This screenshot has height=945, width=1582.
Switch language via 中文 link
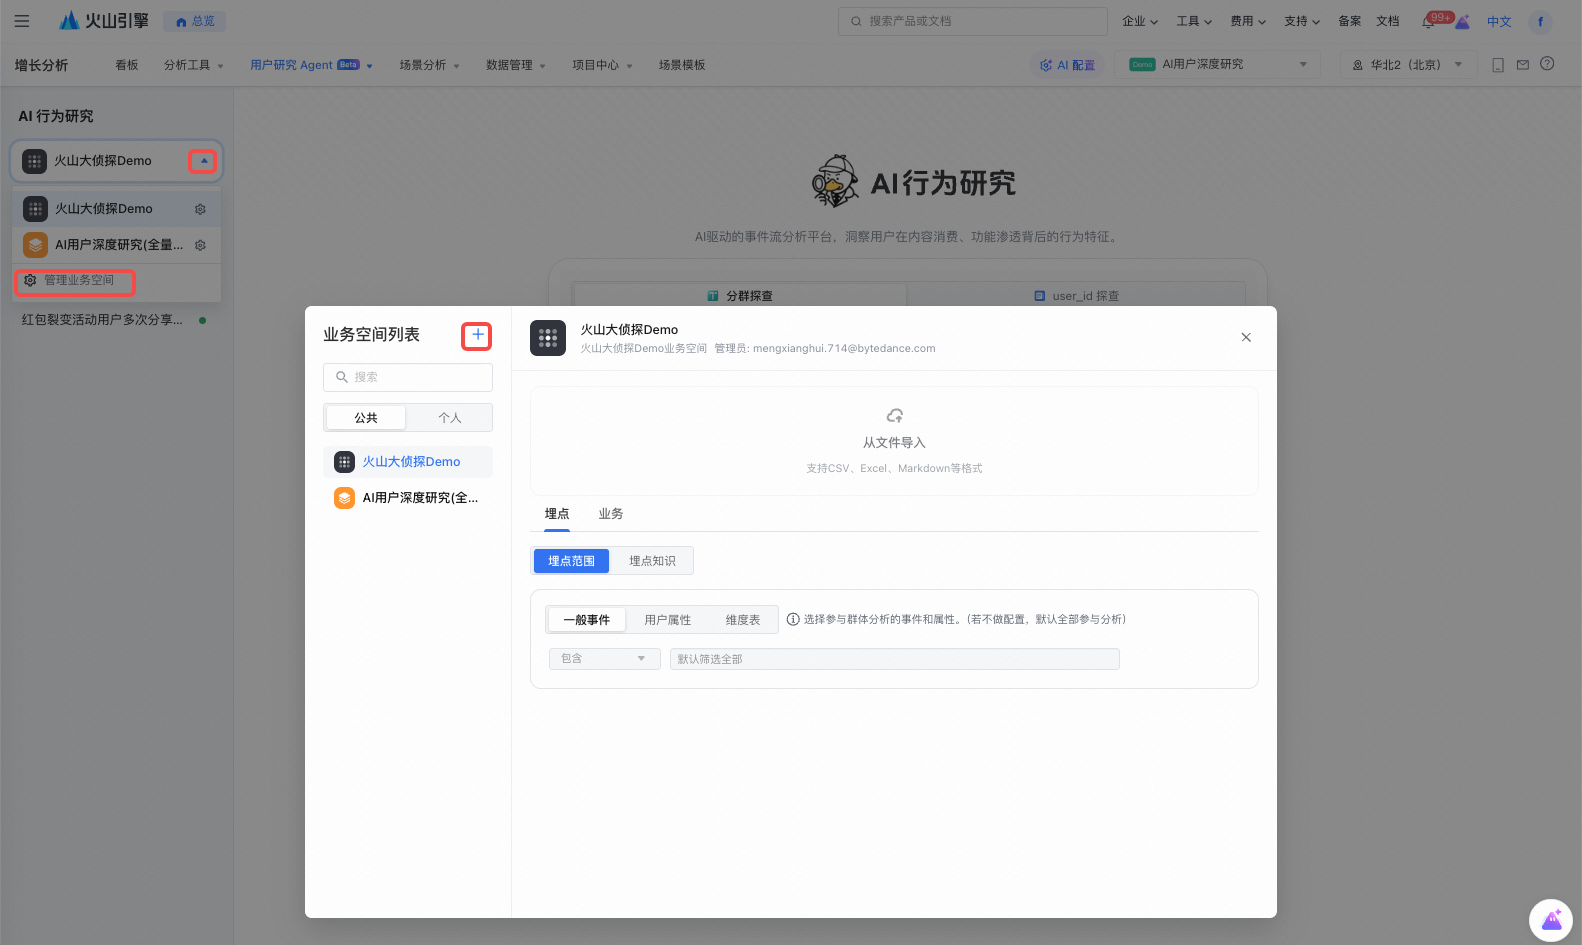pos(1499,22)
